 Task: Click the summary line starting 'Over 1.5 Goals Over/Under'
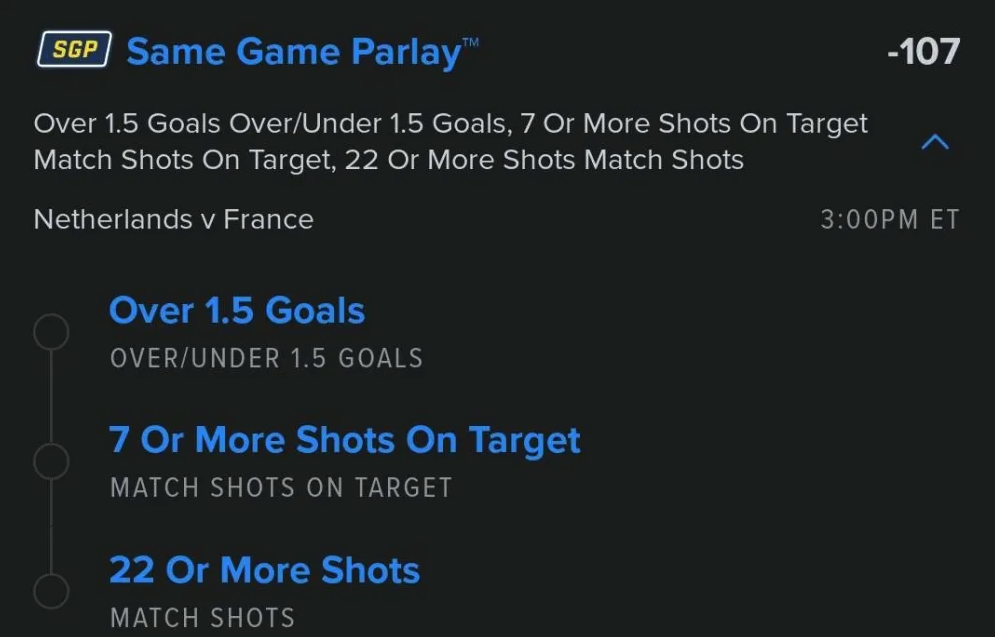[450, 124]
